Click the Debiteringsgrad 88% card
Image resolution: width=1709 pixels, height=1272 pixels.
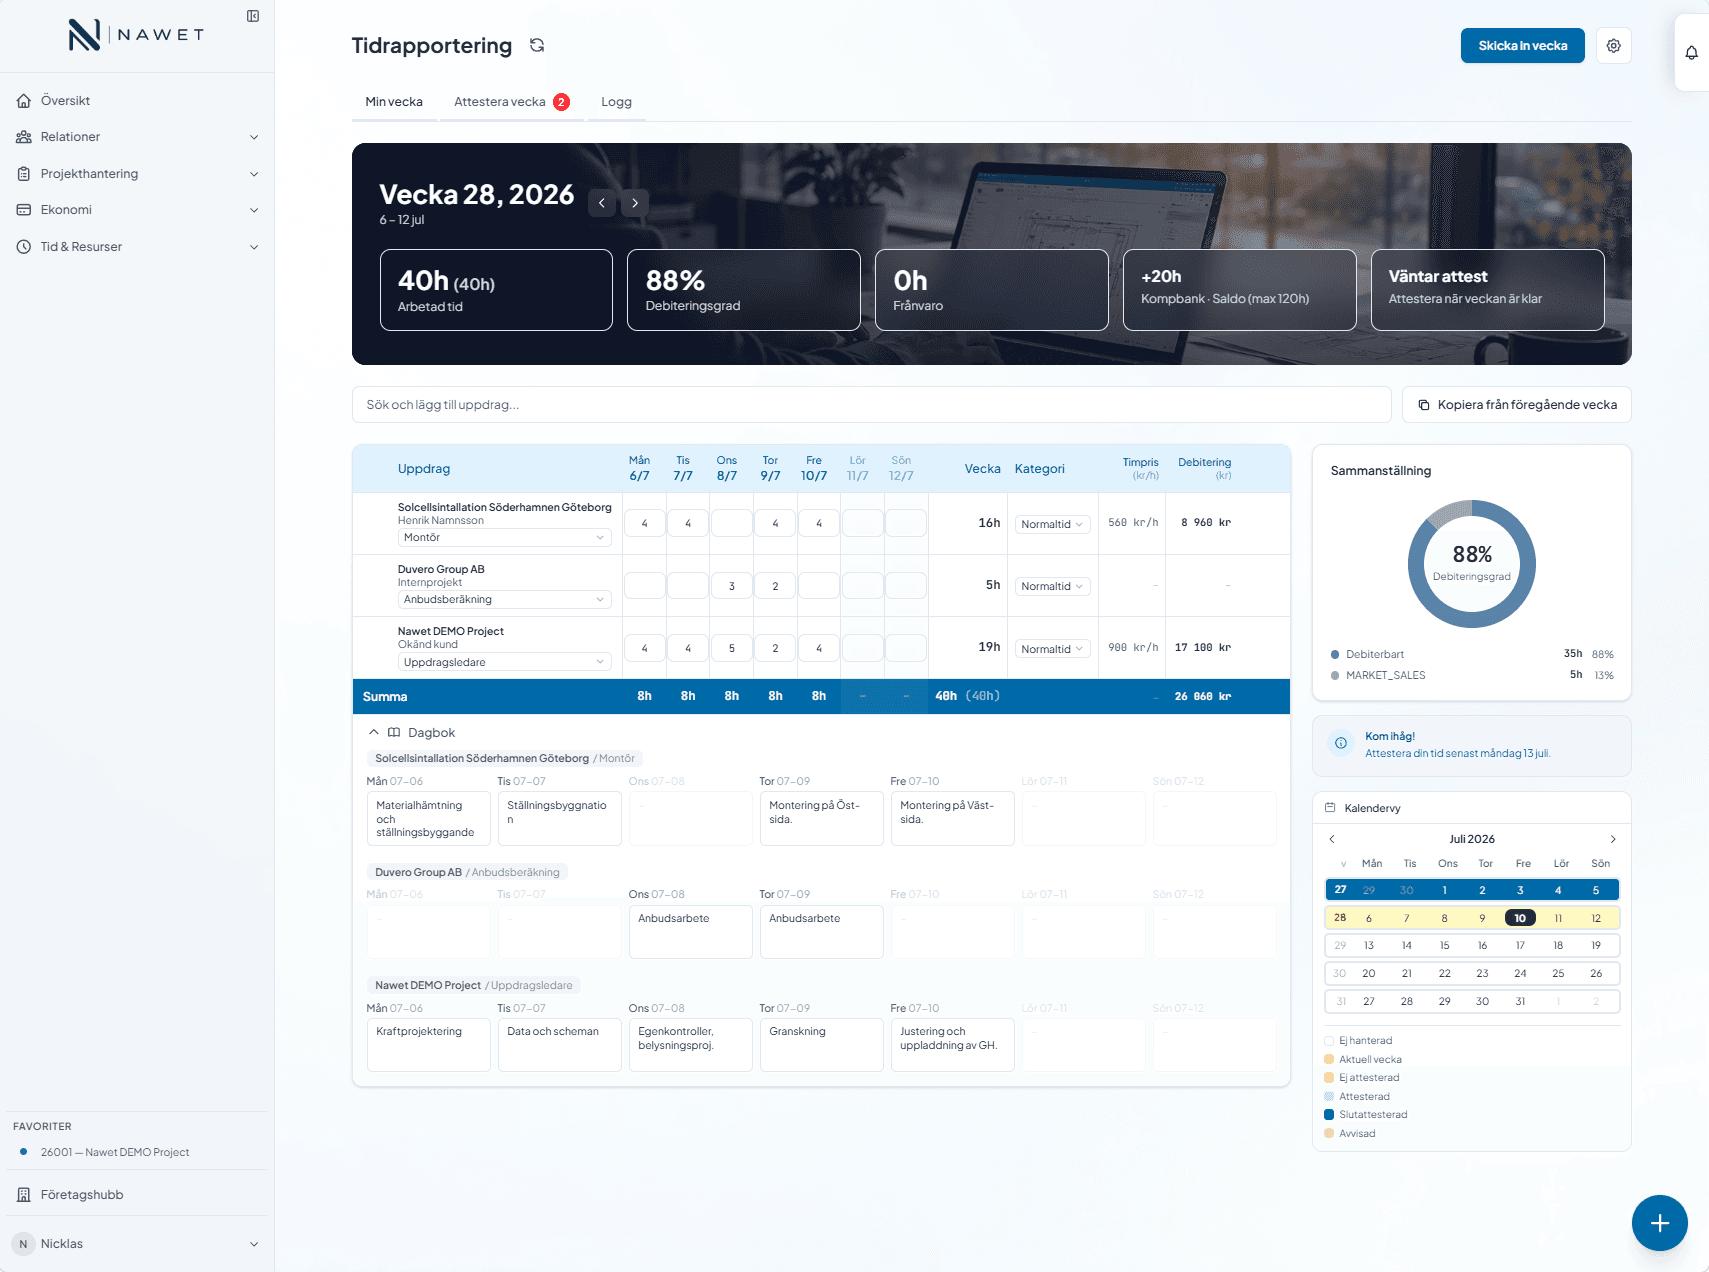[744, 290]
